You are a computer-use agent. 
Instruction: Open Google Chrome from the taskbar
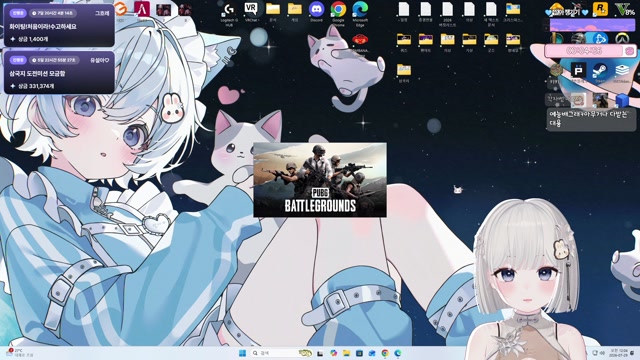click(385, 353)
